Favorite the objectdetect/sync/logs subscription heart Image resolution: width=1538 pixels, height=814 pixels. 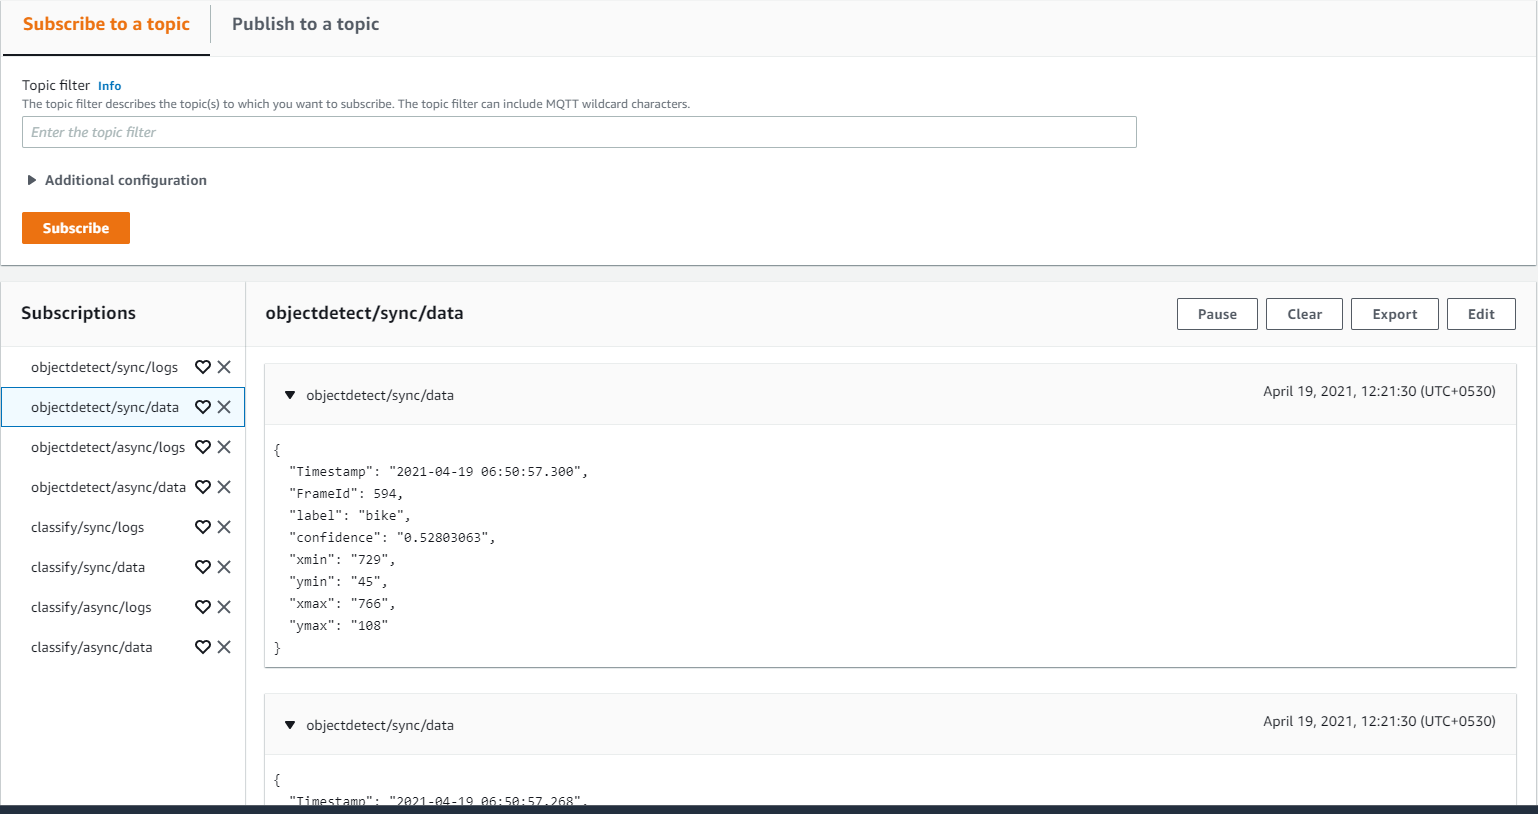[x=202, y=367]
